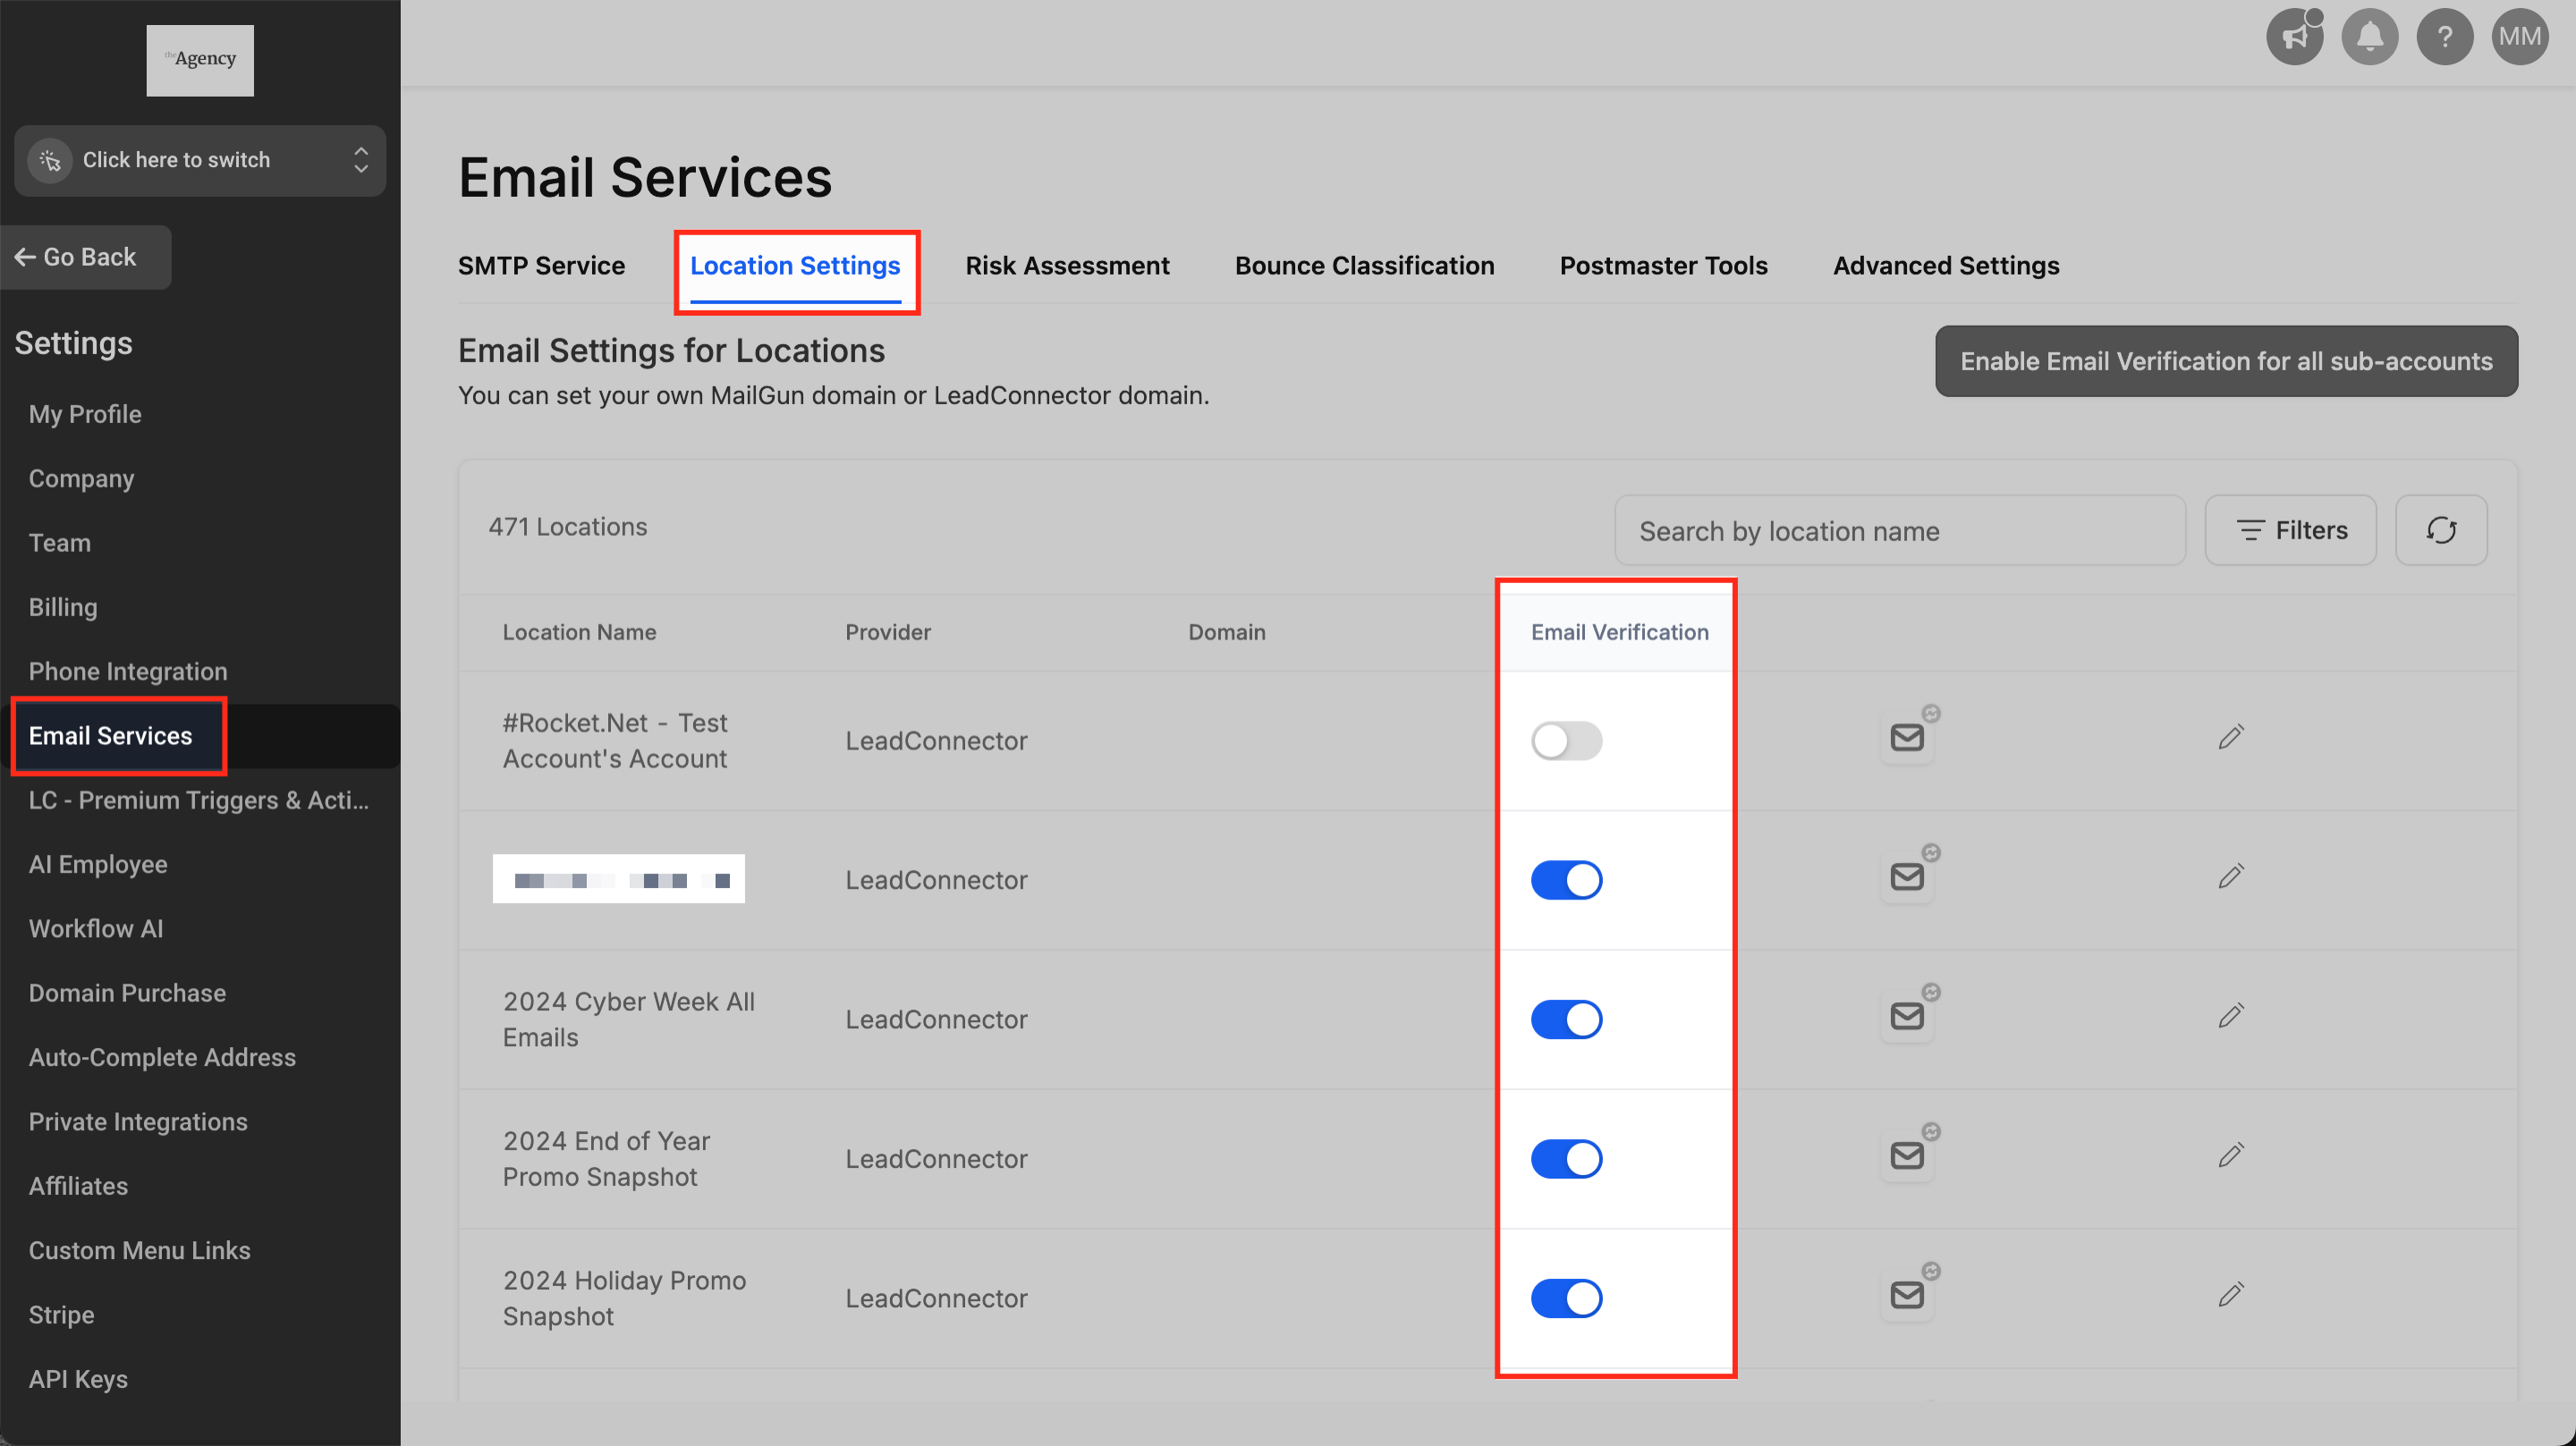Open the MM user avatar menu
The image size is (2576, 1446).
(x=2518, y=37)
